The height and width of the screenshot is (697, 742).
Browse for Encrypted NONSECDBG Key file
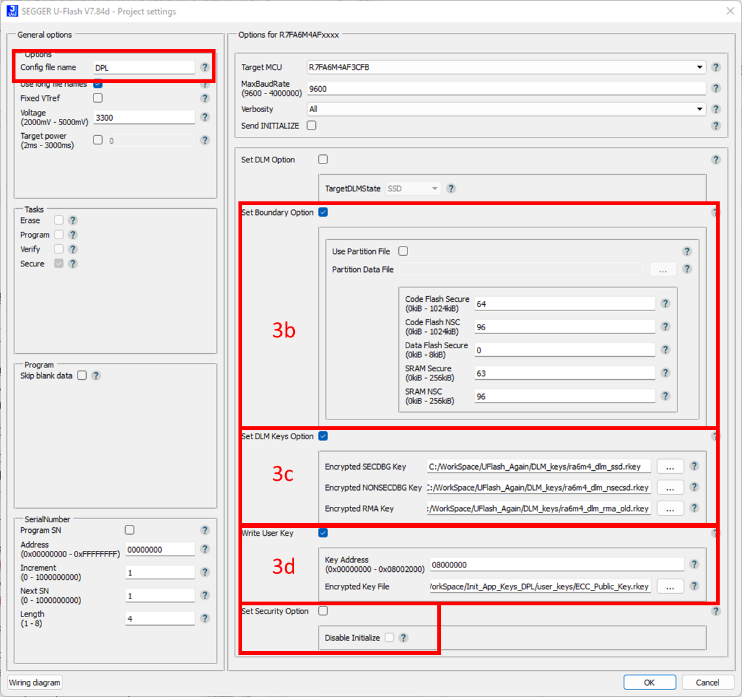(670, 487)
